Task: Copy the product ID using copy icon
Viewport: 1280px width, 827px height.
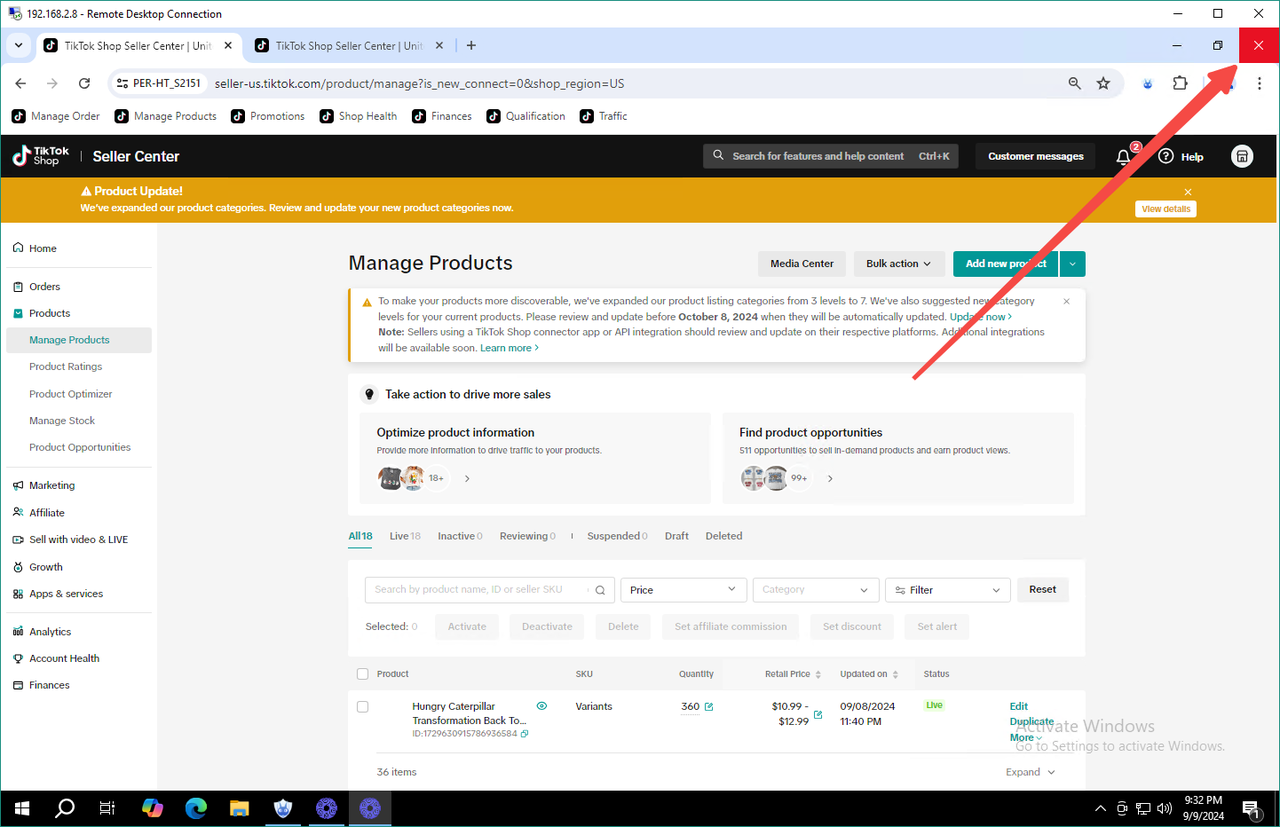Action: pyautogui.click(x=525, y=734)
